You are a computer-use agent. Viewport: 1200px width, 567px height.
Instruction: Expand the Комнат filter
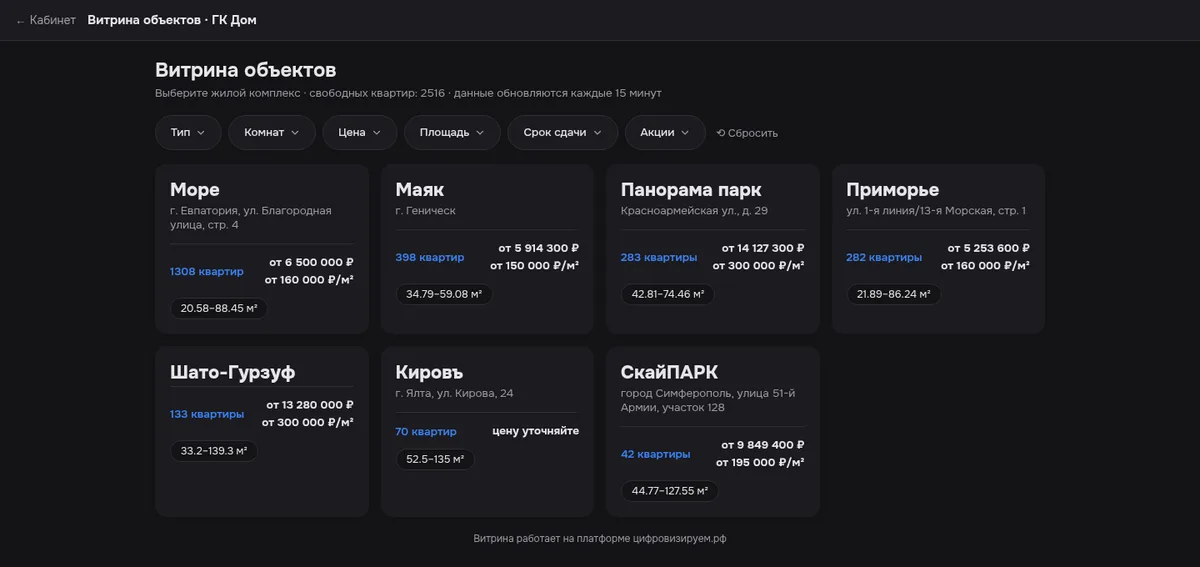pos(272,132)
